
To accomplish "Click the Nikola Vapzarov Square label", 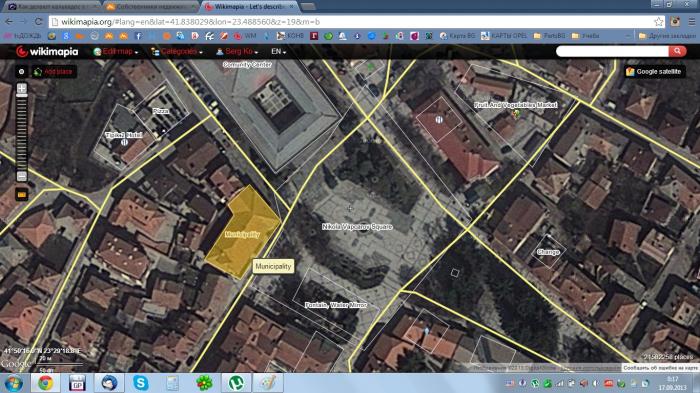I will click(357, 227).
